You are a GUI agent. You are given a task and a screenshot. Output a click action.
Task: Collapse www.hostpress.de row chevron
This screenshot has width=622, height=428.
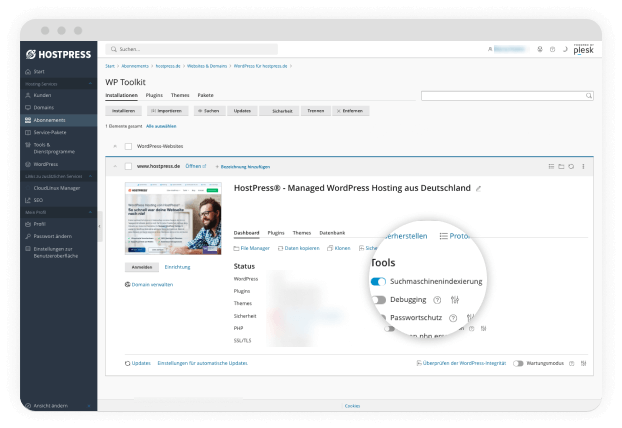pyautogui.click(x=115, y=166)
